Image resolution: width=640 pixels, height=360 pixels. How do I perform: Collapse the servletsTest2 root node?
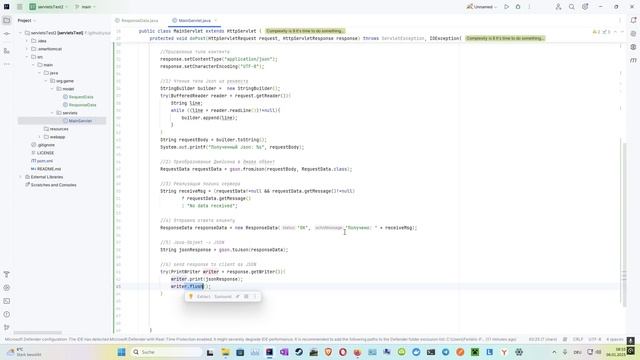[x=20, y=33]
